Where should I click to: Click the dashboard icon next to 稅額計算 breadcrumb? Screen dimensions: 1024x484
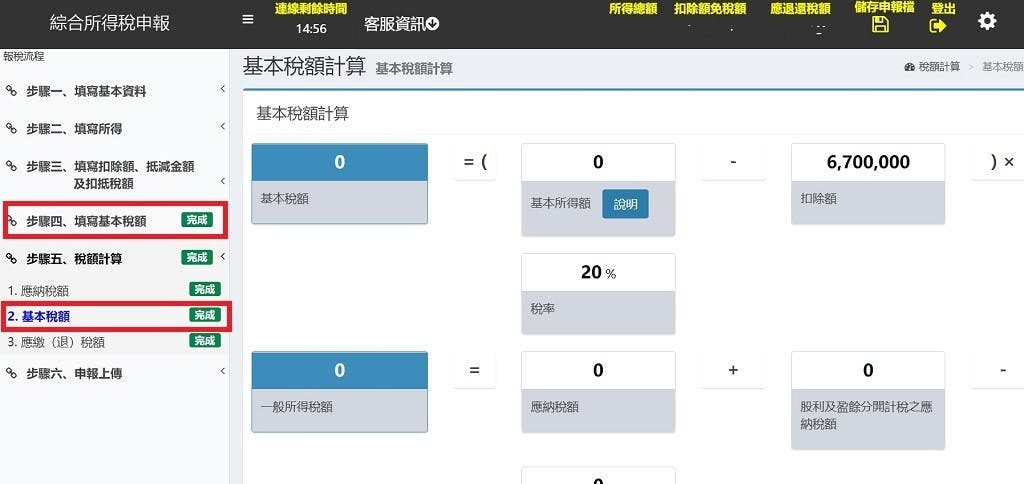tap(910, 67)
